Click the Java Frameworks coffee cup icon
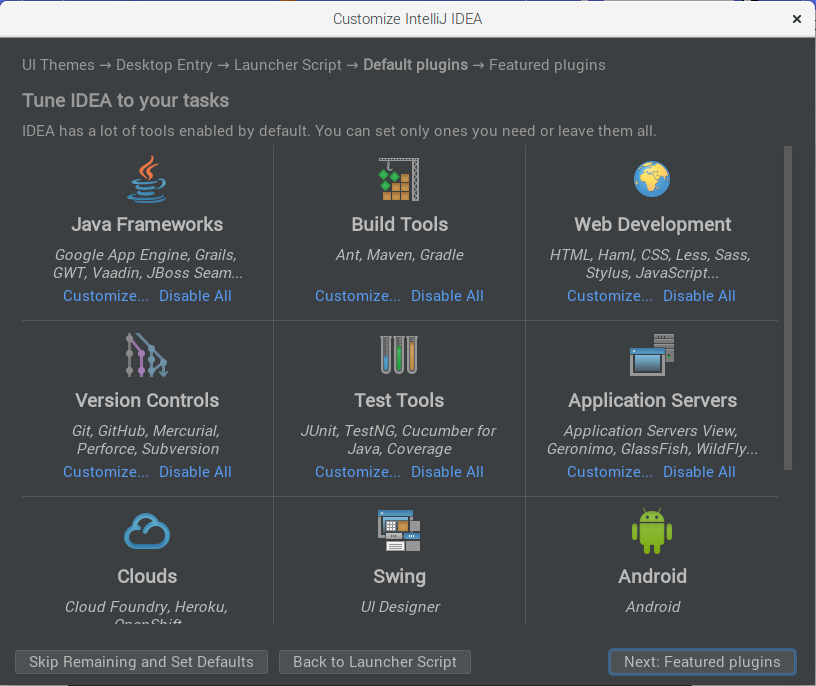The height and width of the screenshot is (686, 816). click(x=147, y=179)
